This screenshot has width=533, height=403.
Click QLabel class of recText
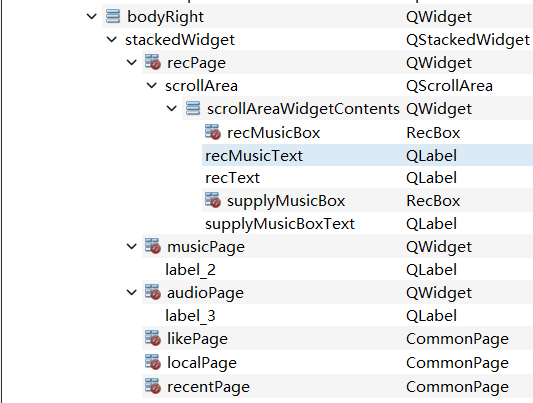pyautogui.click(x=431, y=178)
